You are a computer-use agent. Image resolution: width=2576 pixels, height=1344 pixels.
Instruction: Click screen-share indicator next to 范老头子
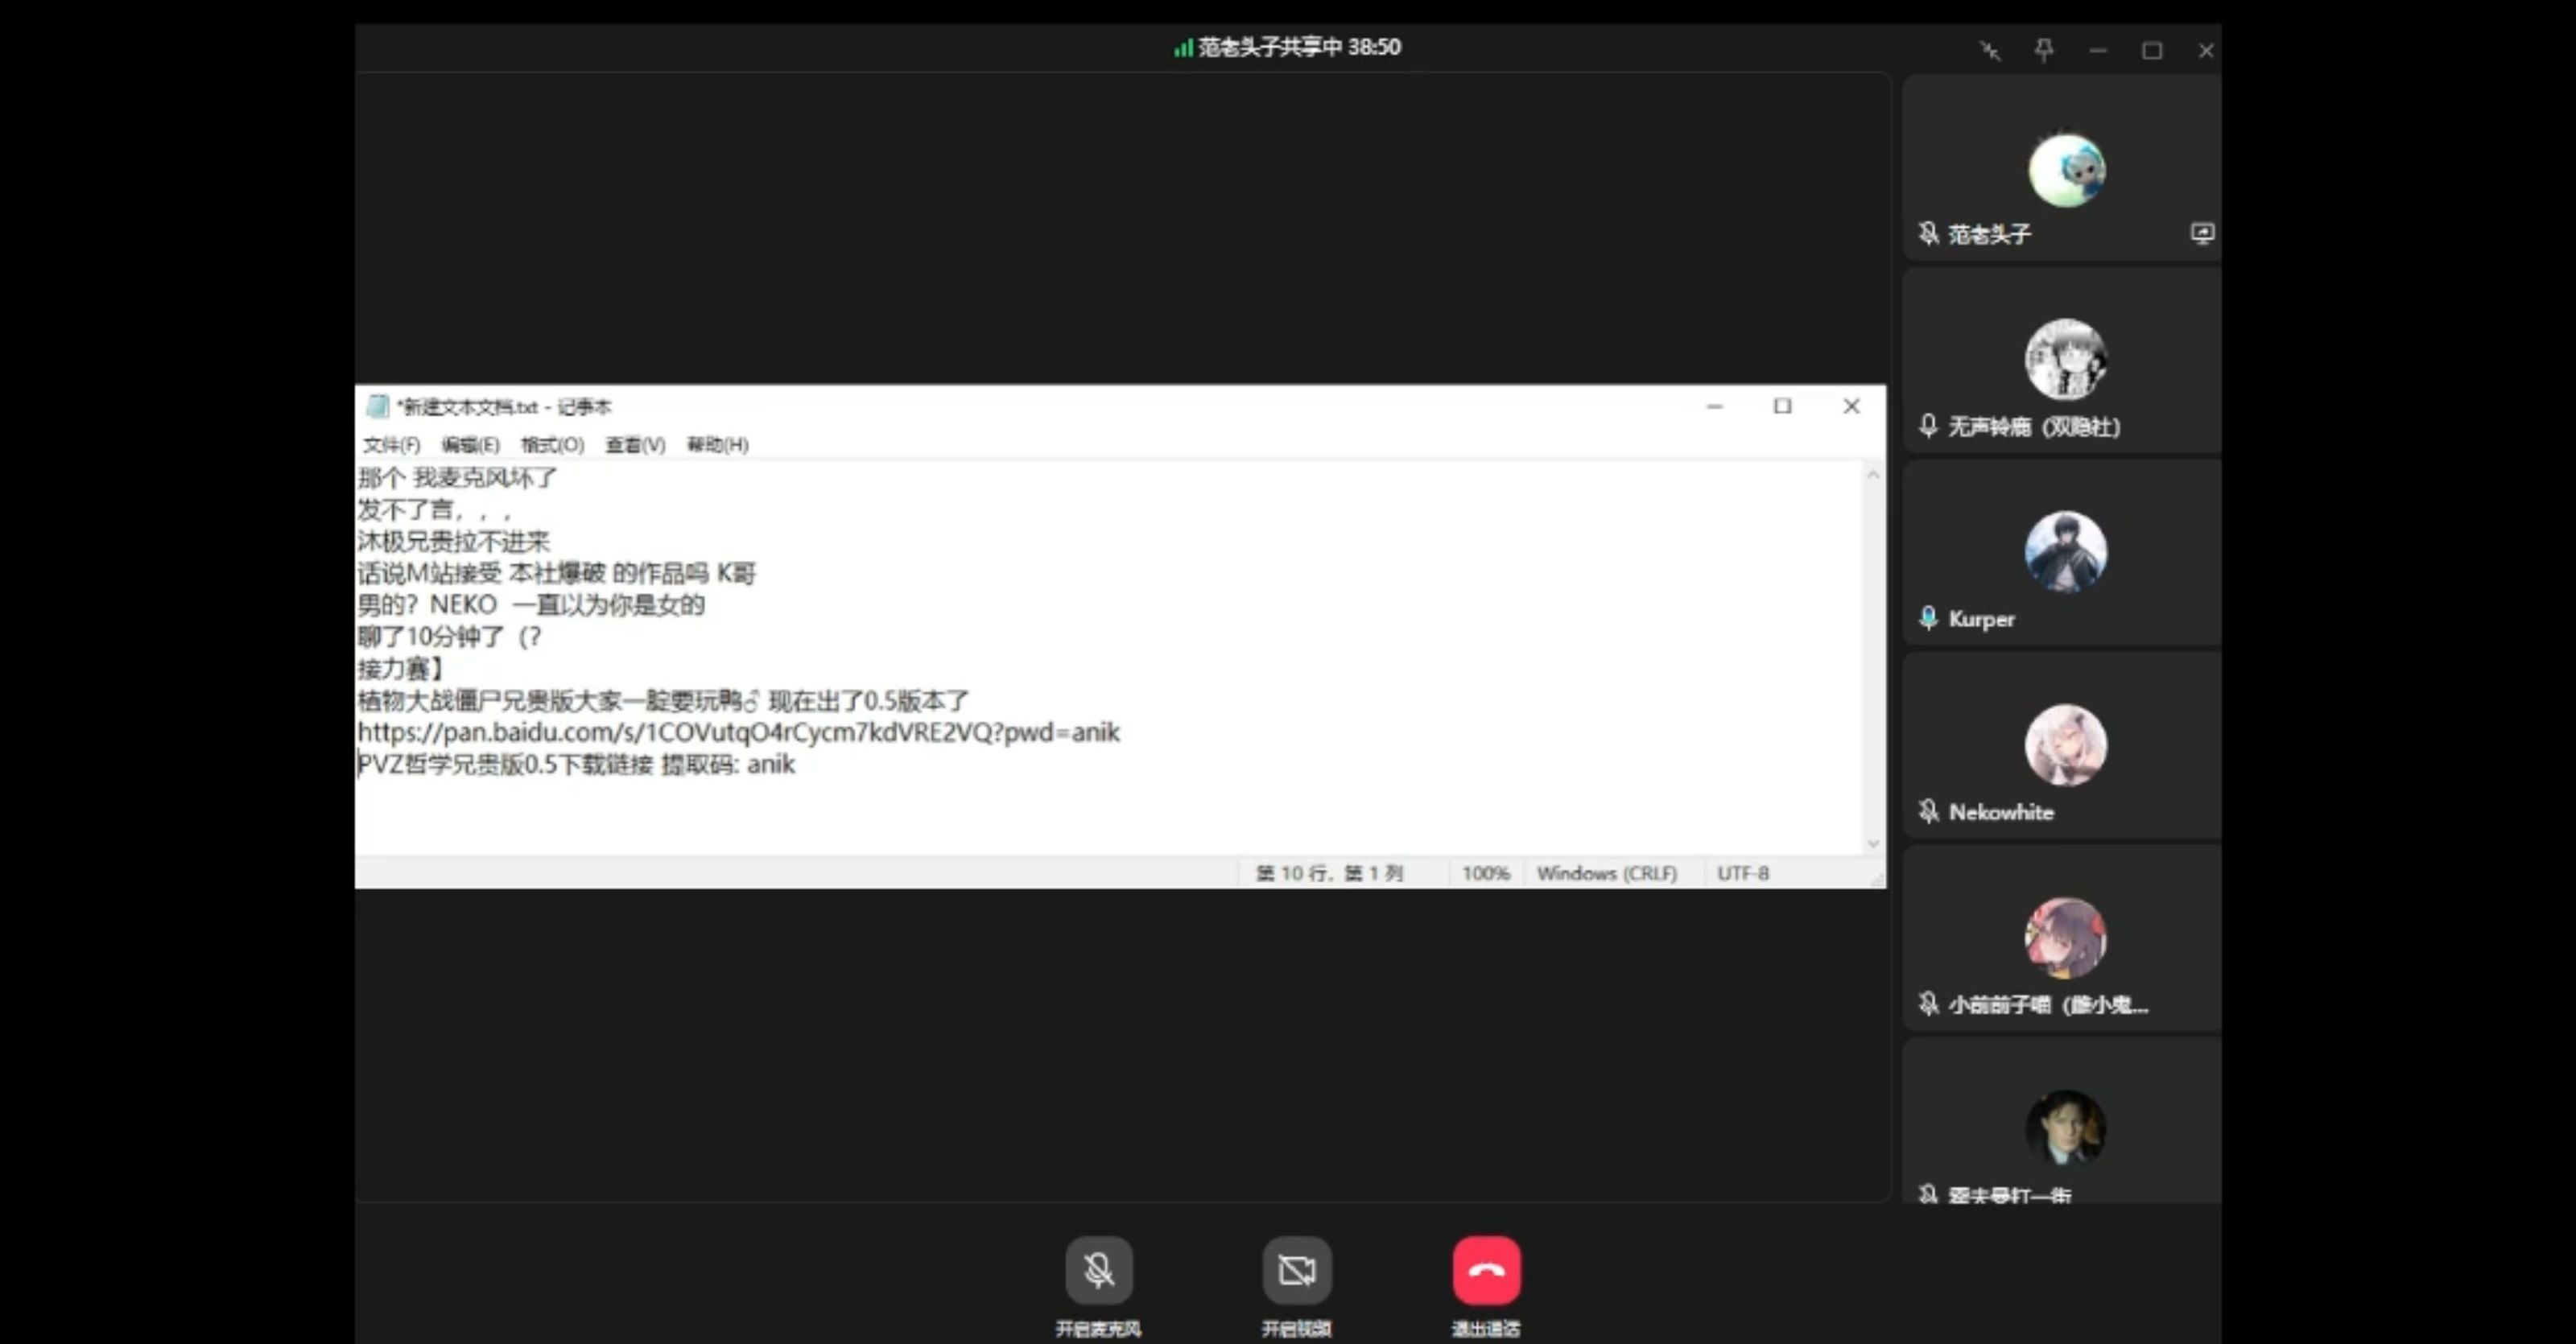(x=2202, y=233)
